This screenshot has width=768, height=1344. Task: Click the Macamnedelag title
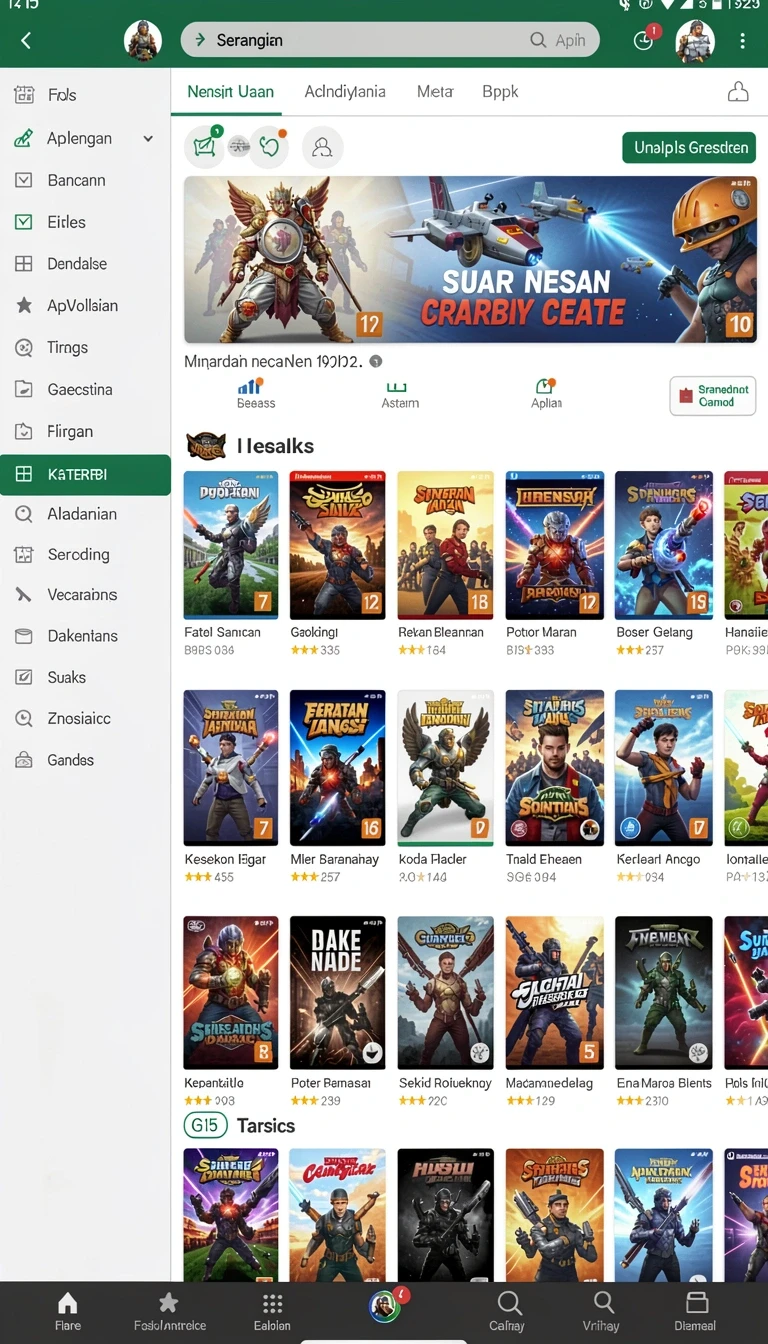tap(549, 1083)
